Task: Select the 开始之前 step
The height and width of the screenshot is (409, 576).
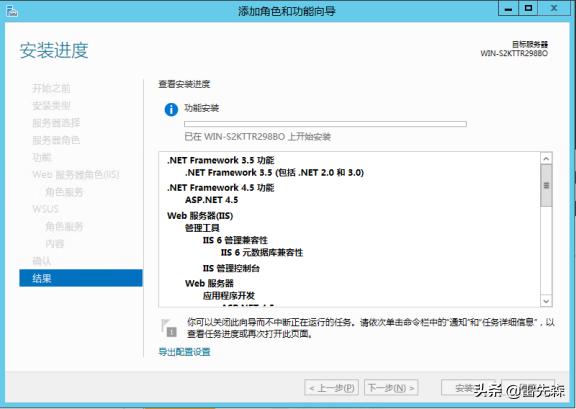Action: 51,89
